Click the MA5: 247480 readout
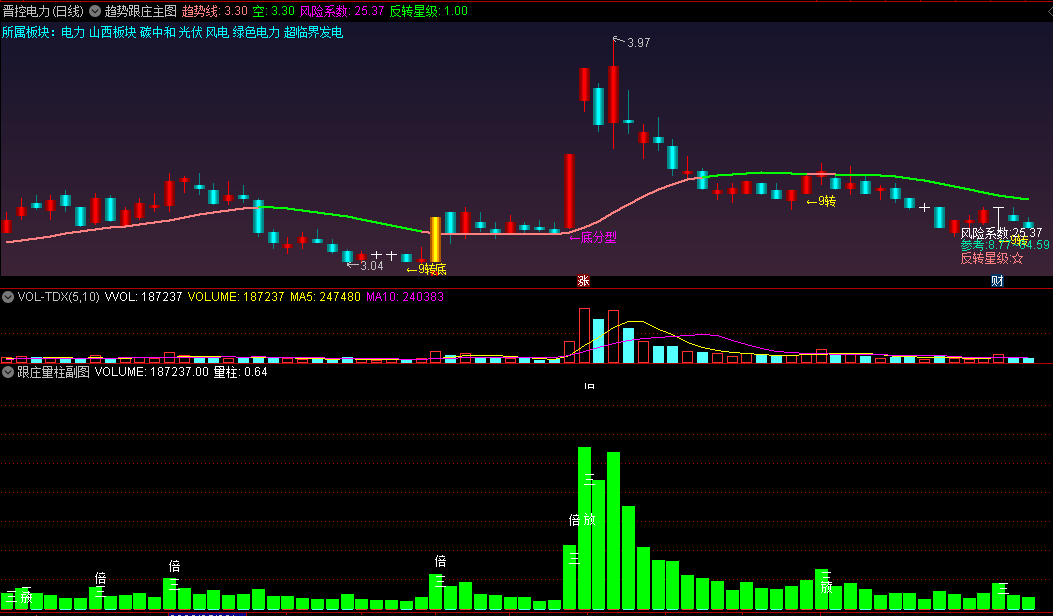The image size is (1053, 616). (x=325, y=296)
